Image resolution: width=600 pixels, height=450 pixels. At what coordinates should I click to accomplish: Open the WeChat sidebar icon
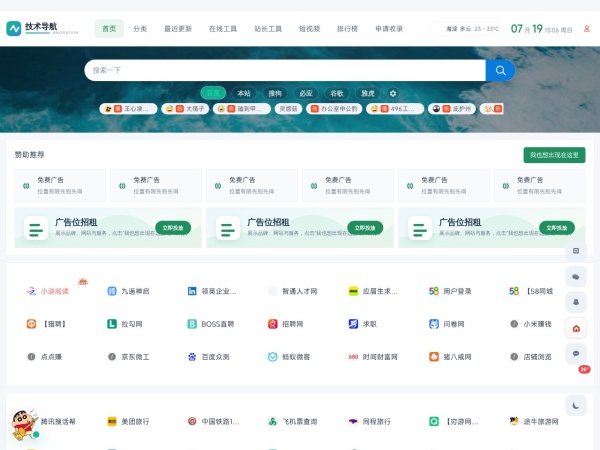[576, 277]
